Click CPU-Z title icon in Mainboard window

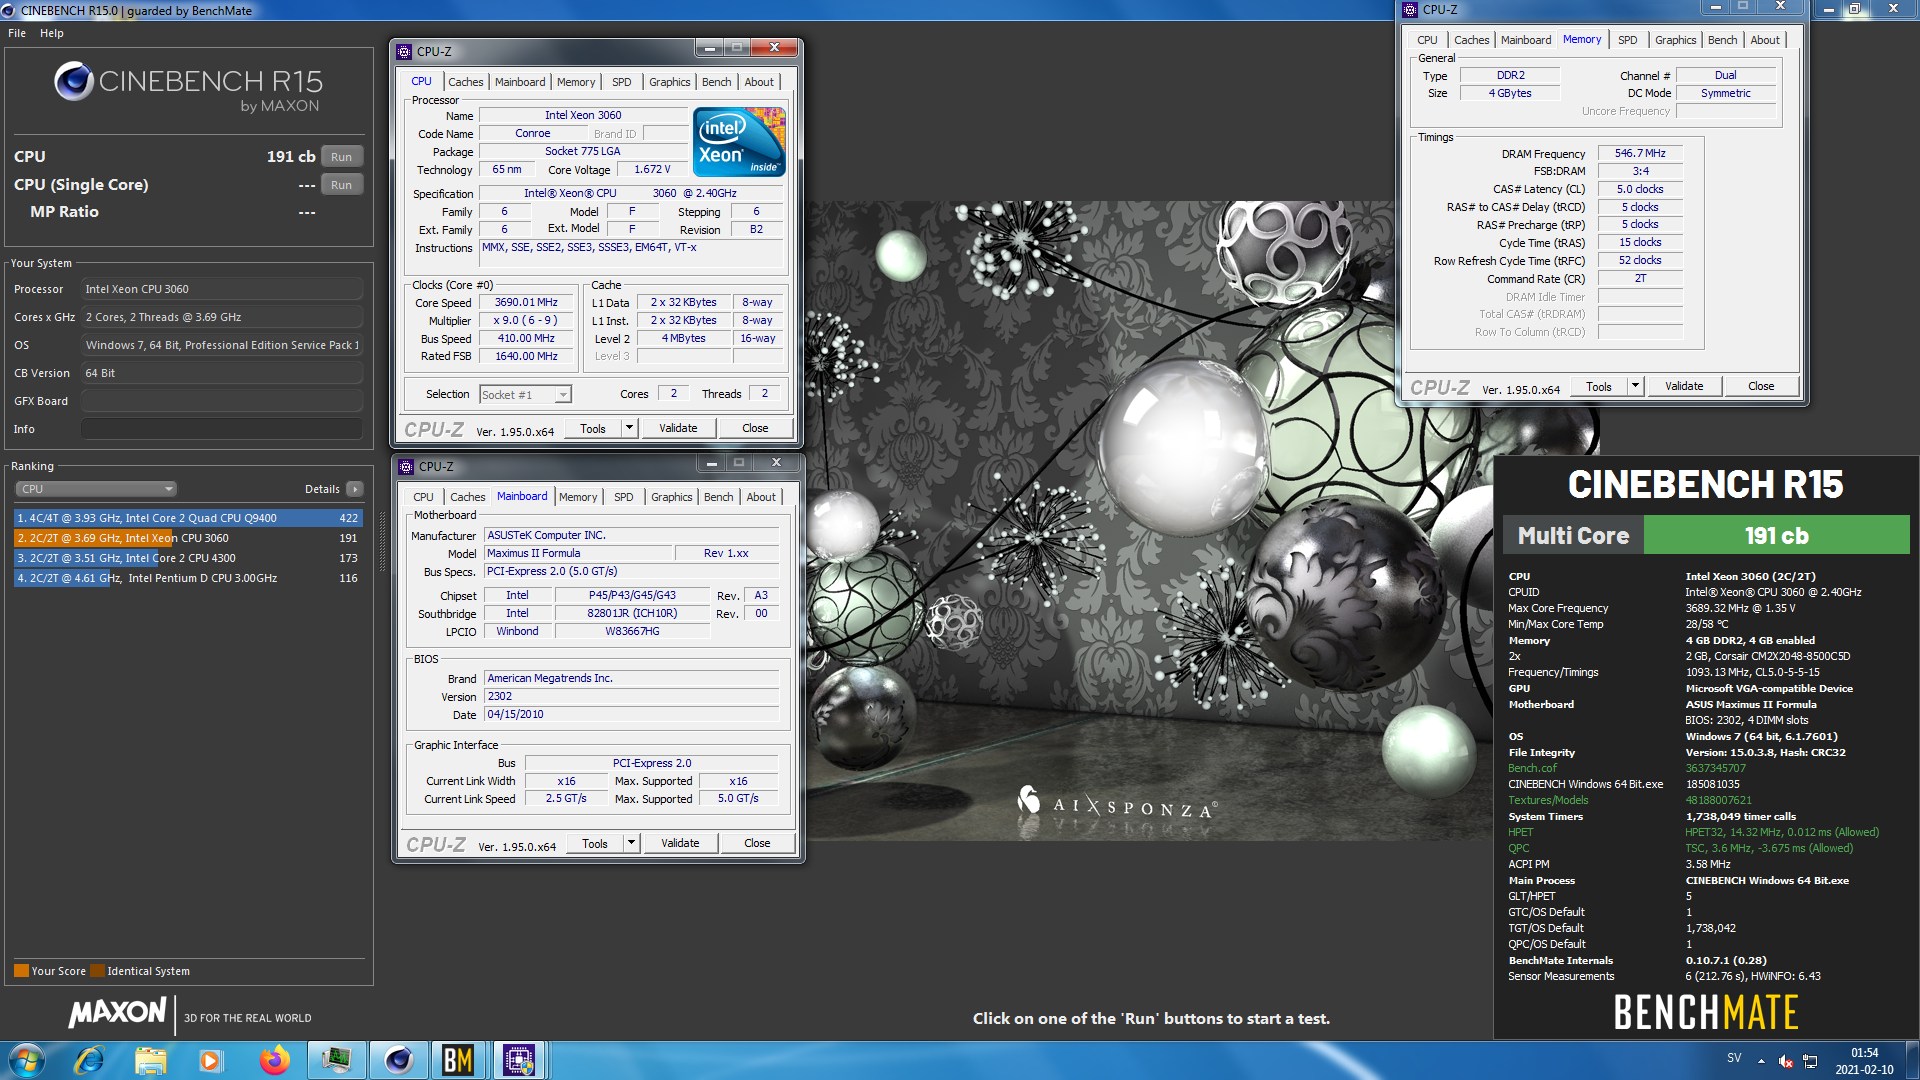[406, 466]
